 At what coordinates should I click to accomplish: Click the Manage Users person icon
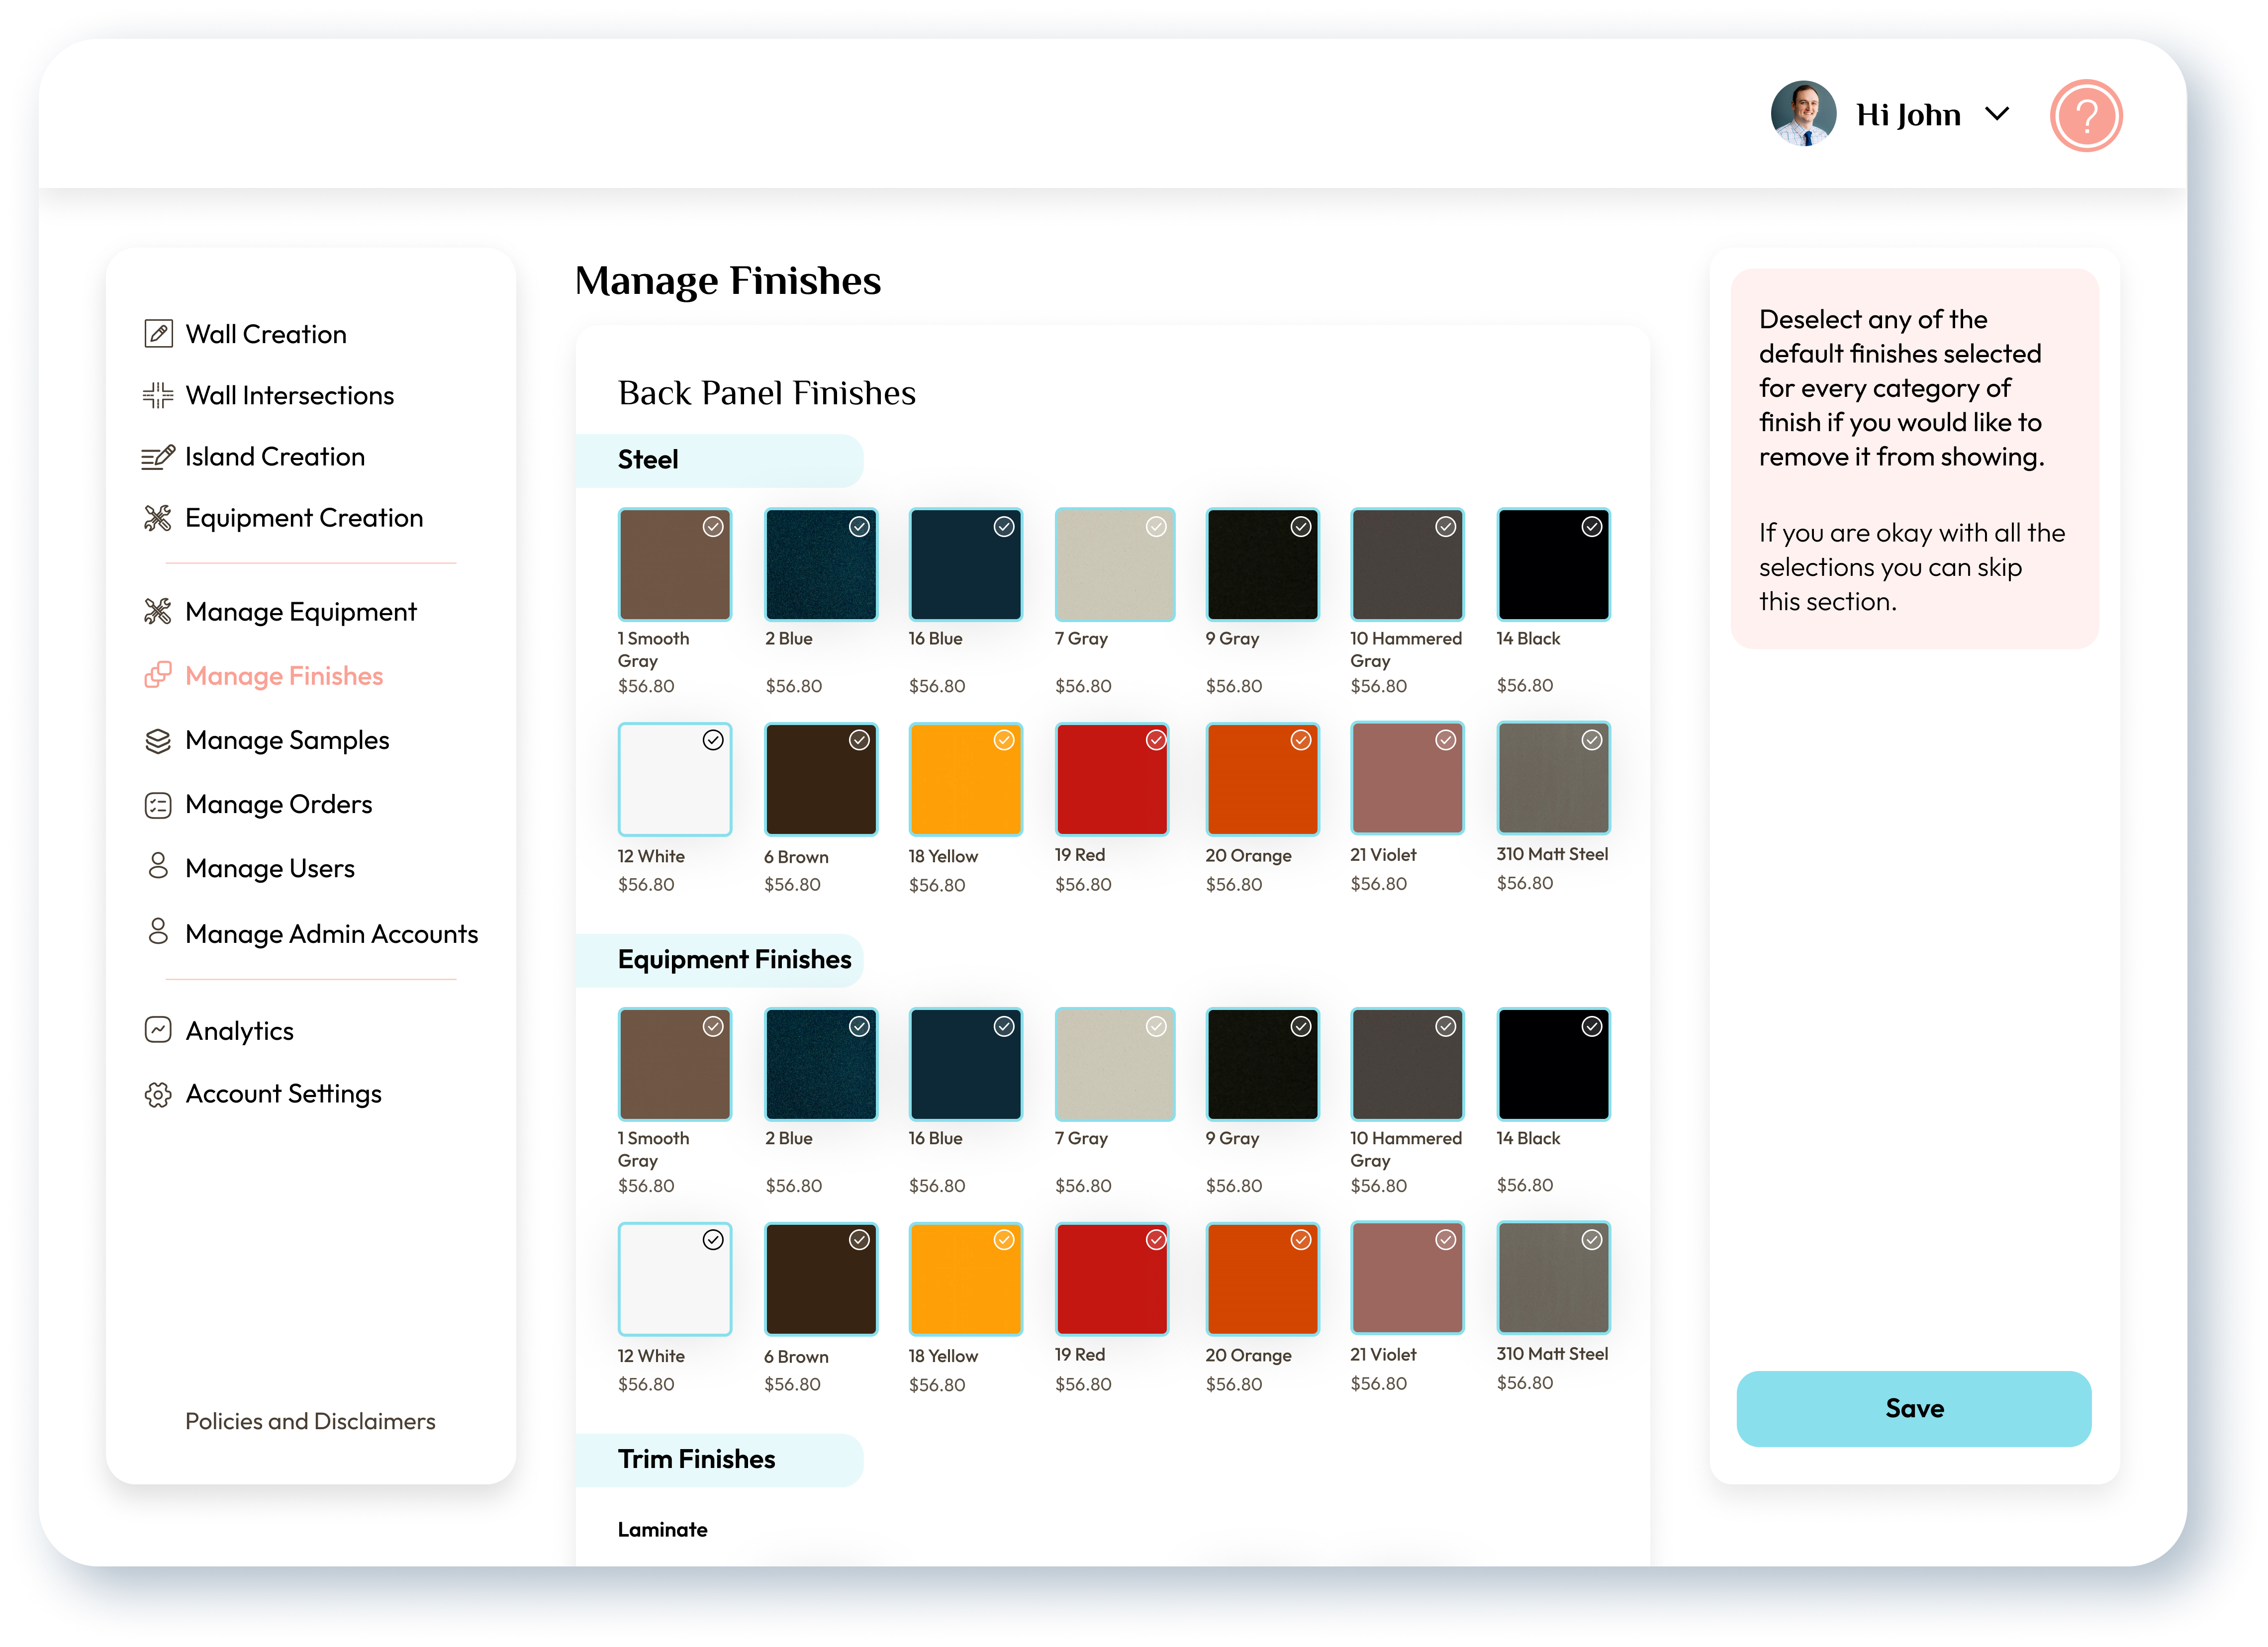[x=158, y=866]
